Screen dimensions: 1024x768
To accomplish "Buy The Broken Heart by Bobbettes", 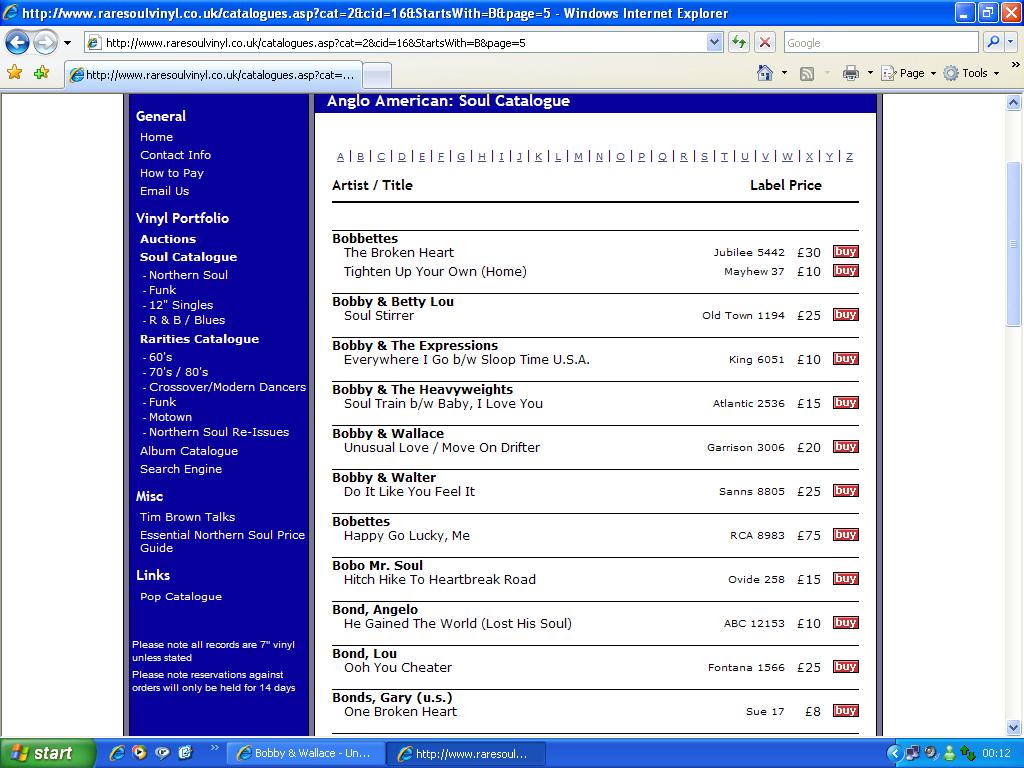I will 845,251.
